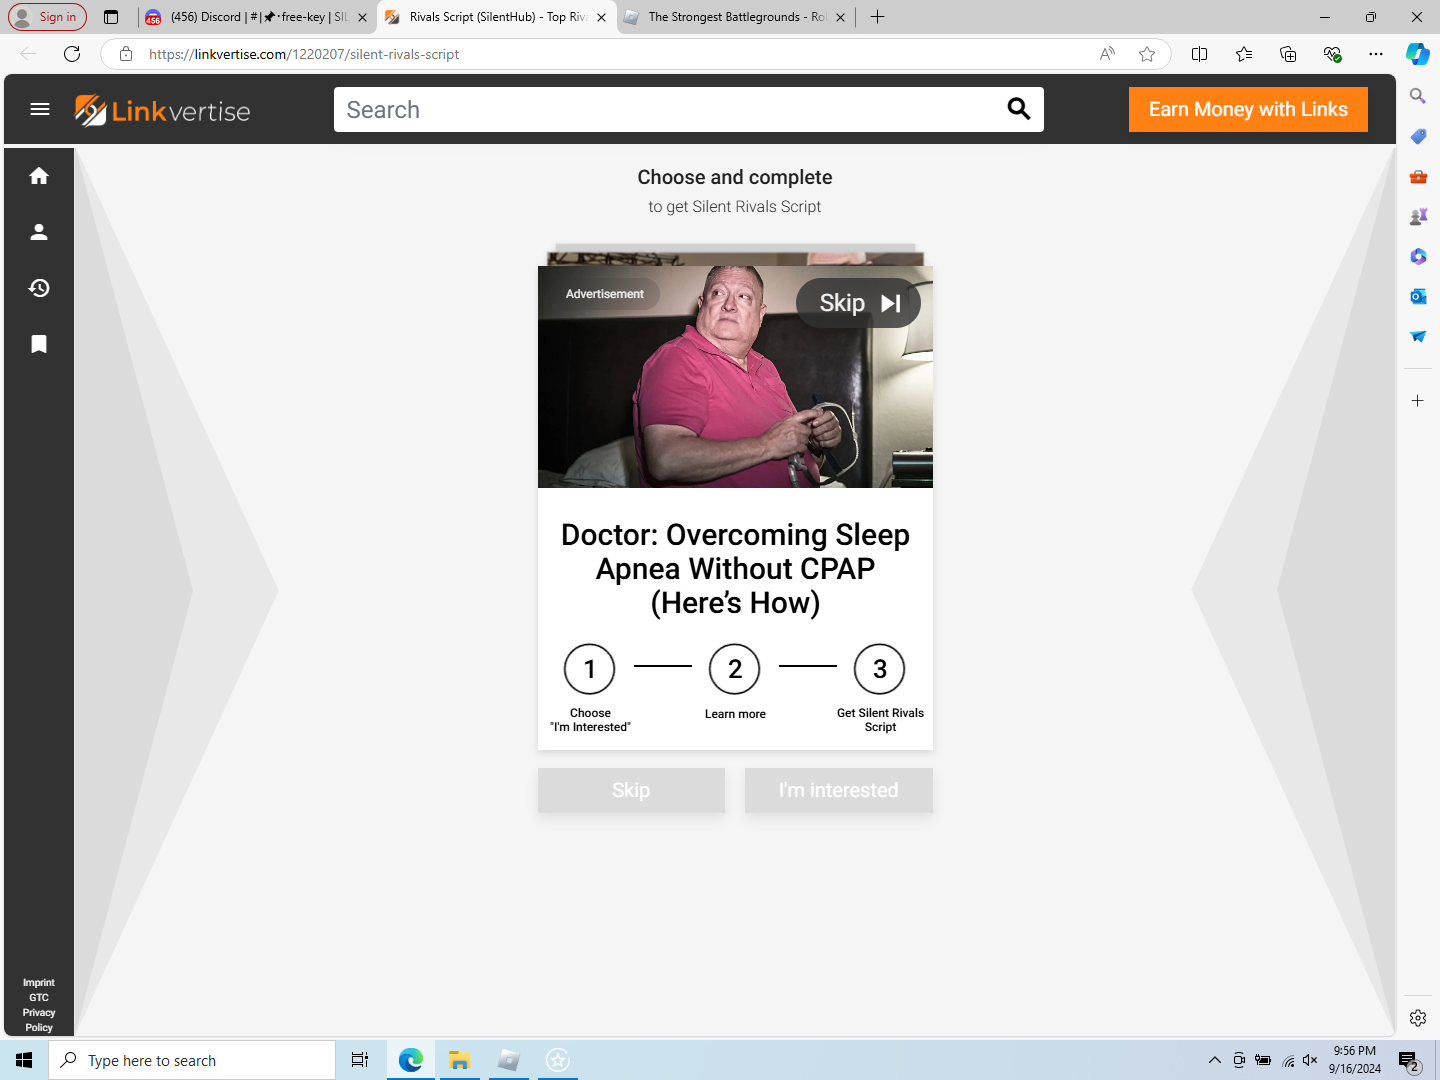Open the Imprint link
This screenshot has height=1080, width=1440.
[x=39, y=983]
